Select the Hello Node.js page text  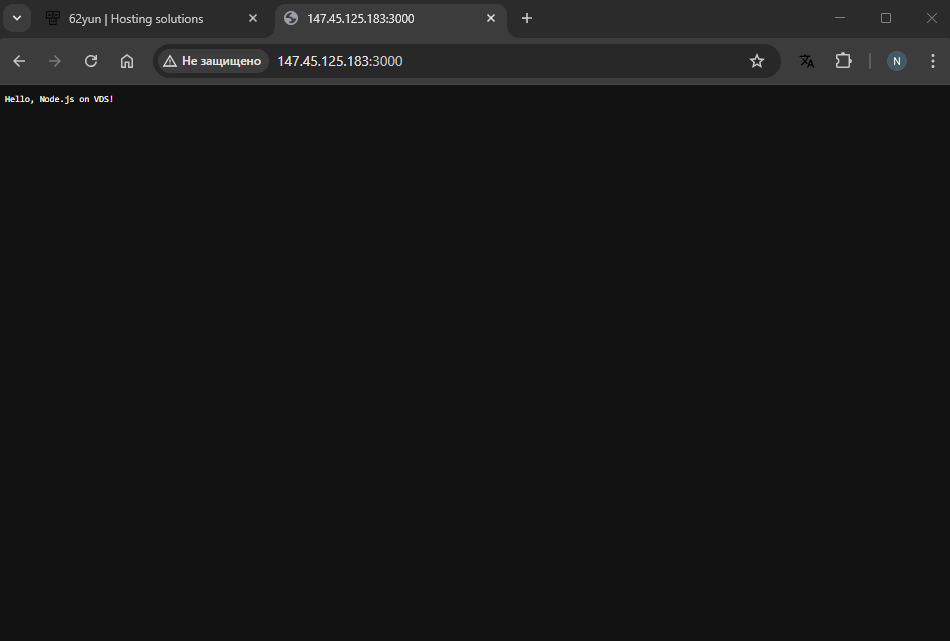tap(58, 99)
